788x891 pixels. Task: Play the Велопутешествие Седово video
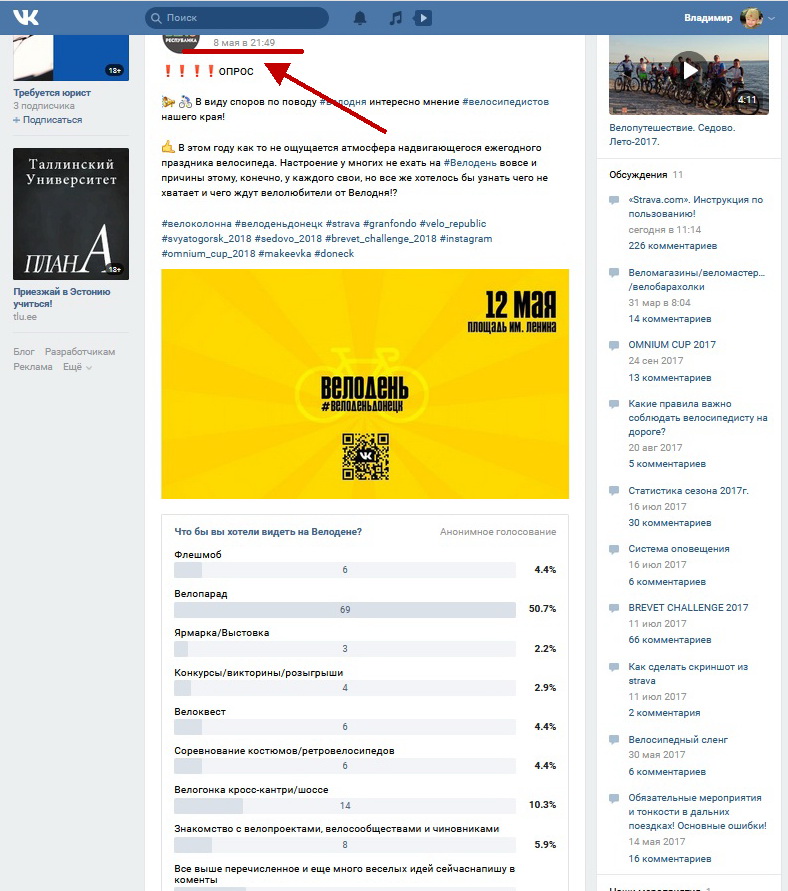(689, 71)
